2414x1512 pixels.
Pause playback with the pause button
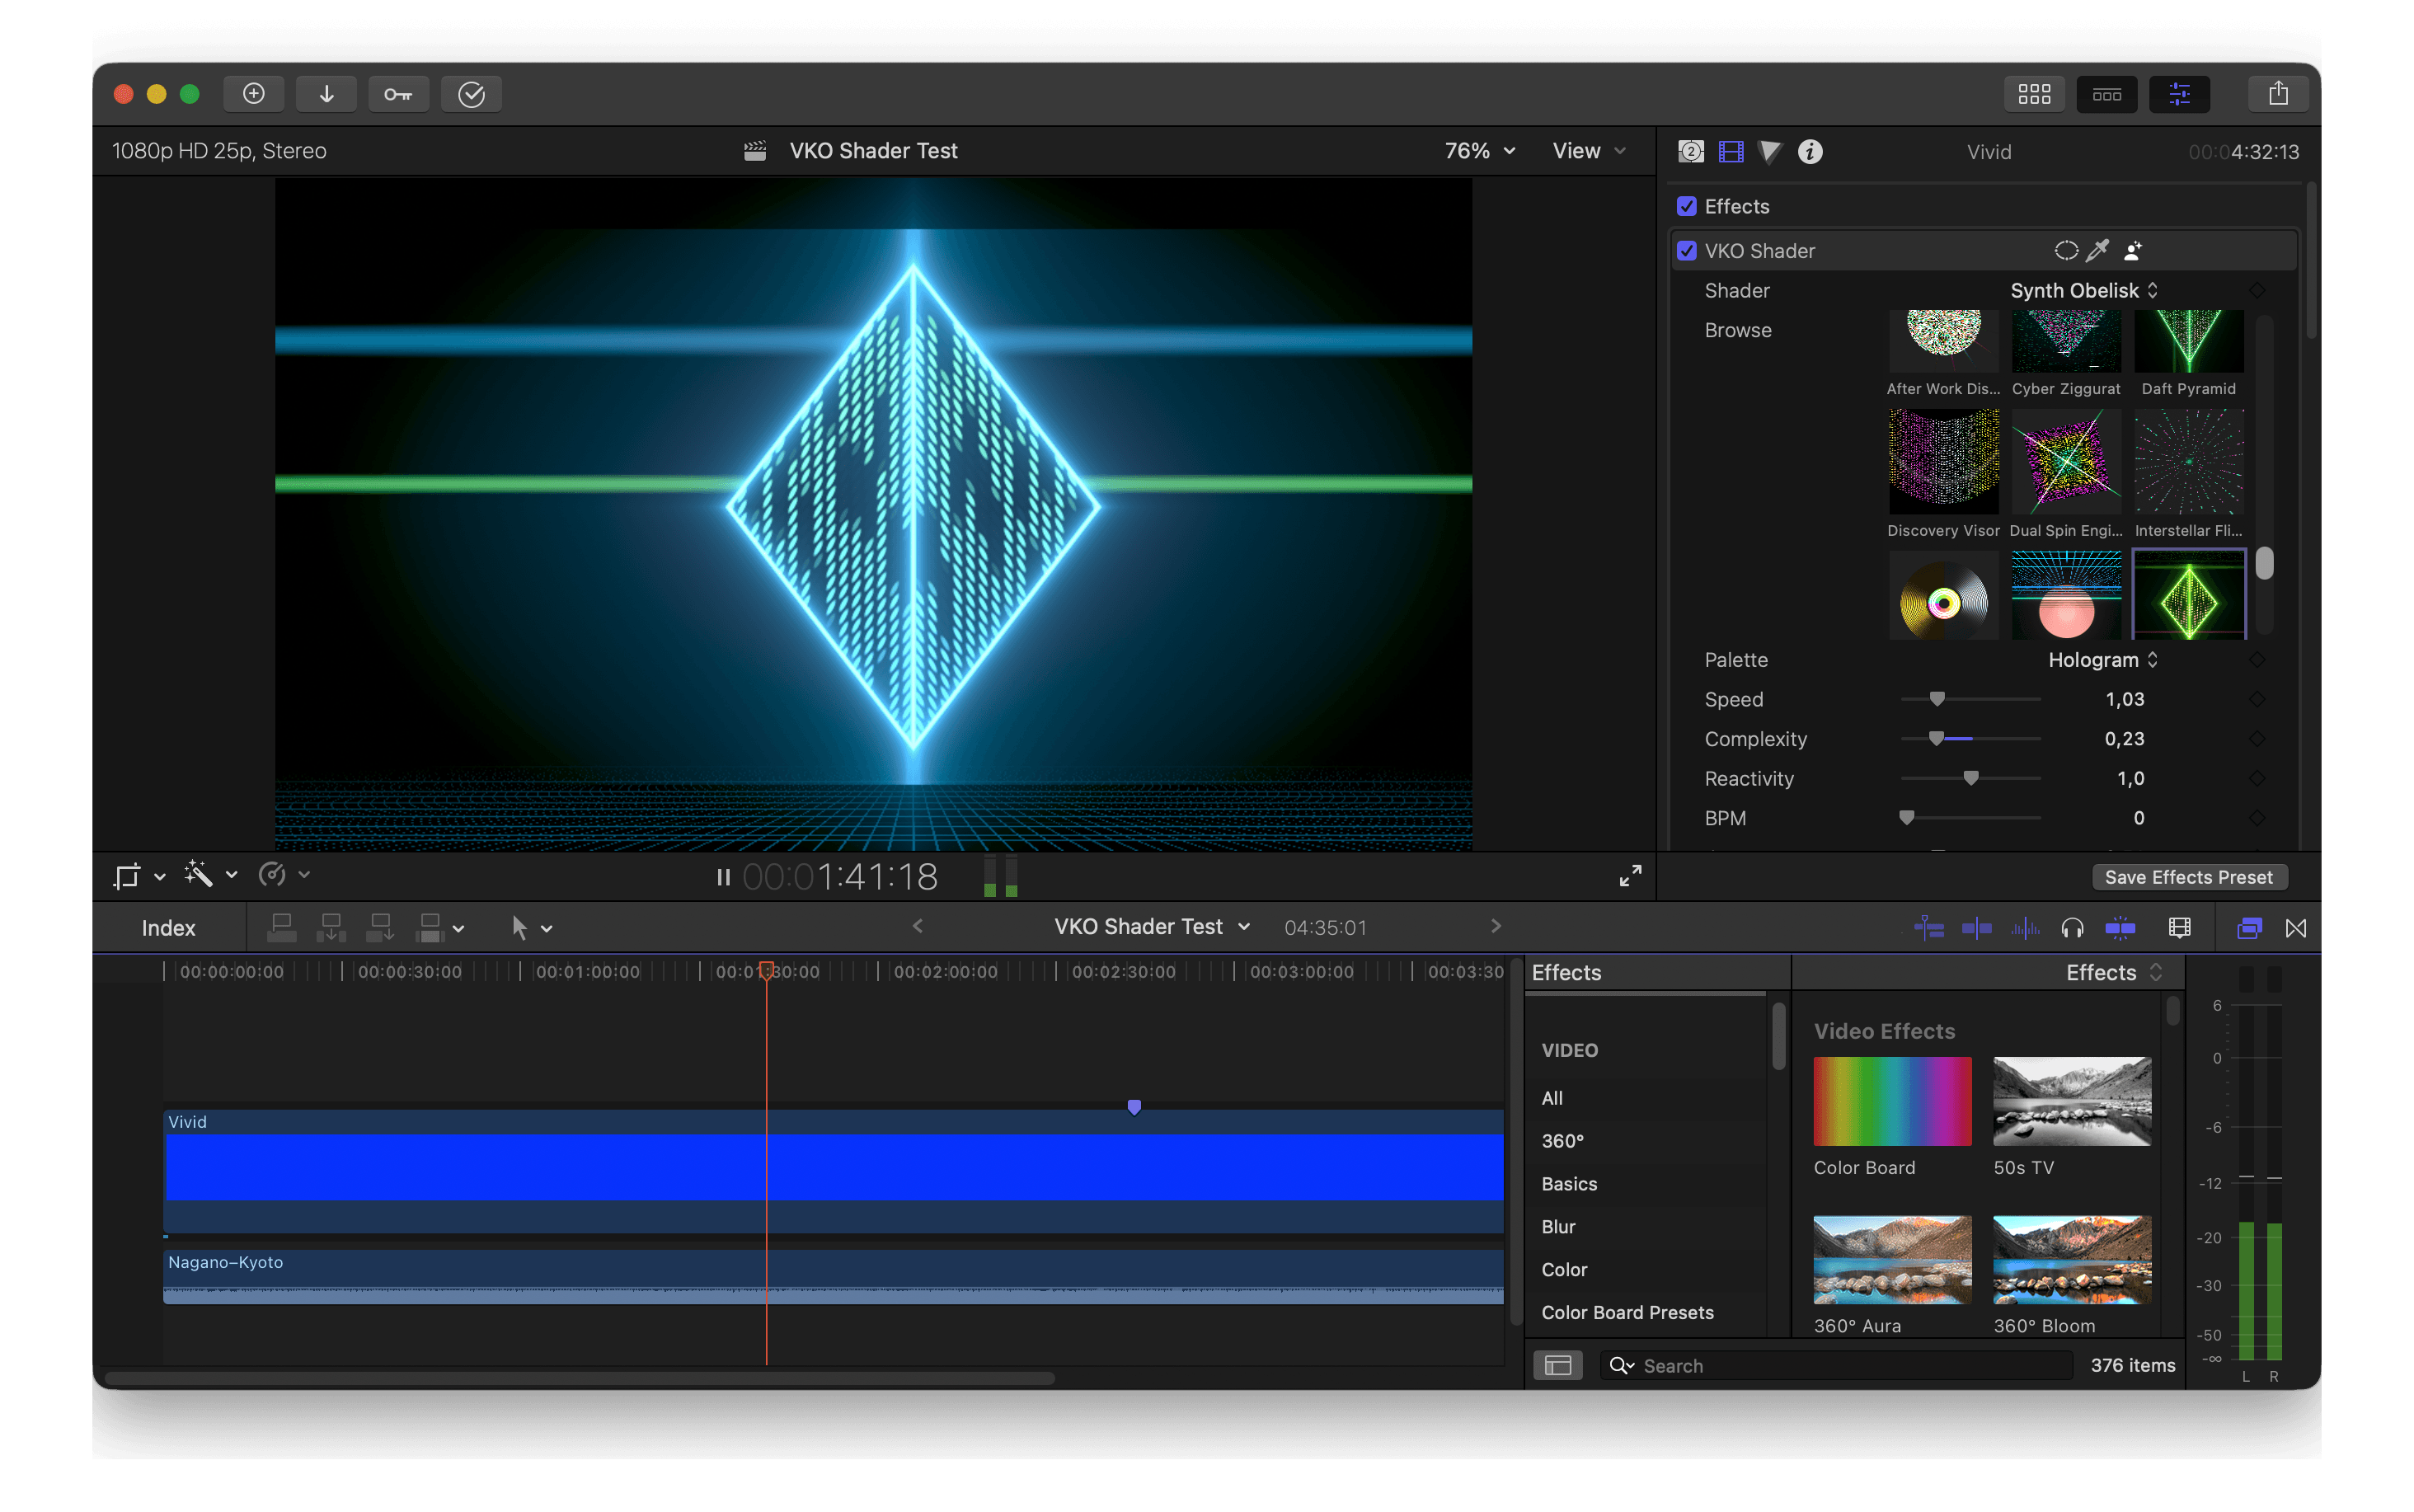[x=723, y=877]
